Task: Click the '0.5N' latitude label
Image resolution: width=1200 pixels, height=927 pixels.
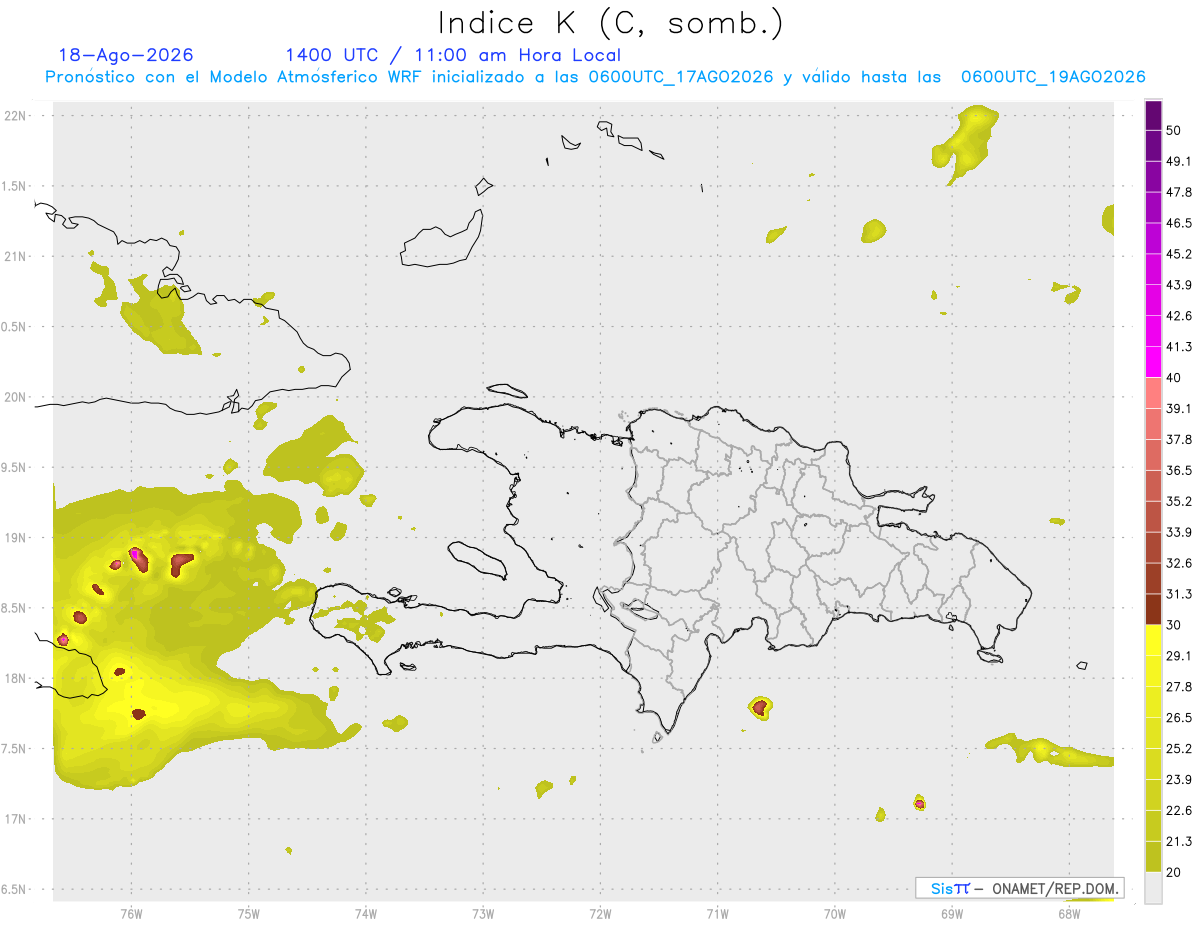Action: pos(13,327)
